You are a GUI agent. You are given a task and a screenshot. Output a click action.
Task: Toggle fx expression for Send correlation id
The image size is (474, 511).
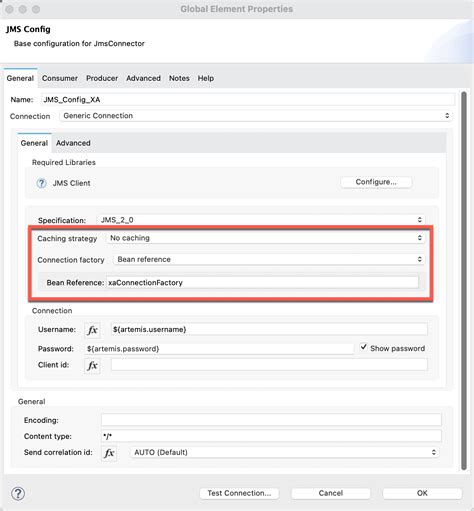pyautogui.click(x=109, y=453)
